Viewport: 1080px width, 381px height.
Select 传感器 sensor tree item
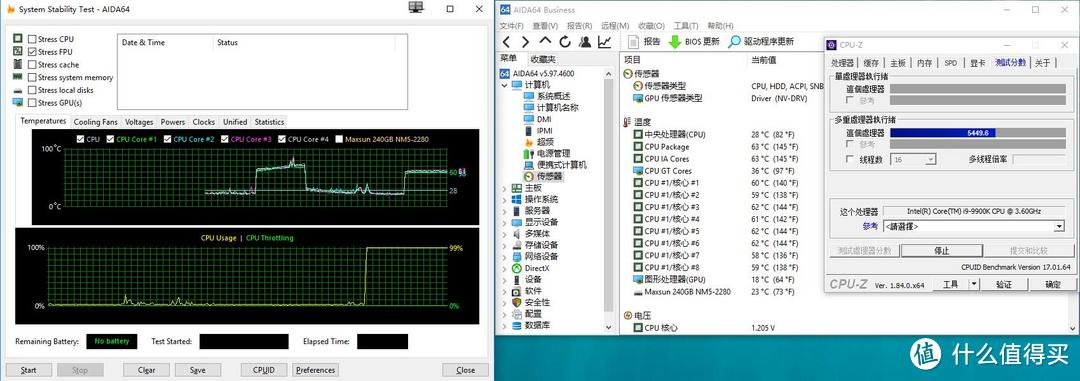[542, 176]
